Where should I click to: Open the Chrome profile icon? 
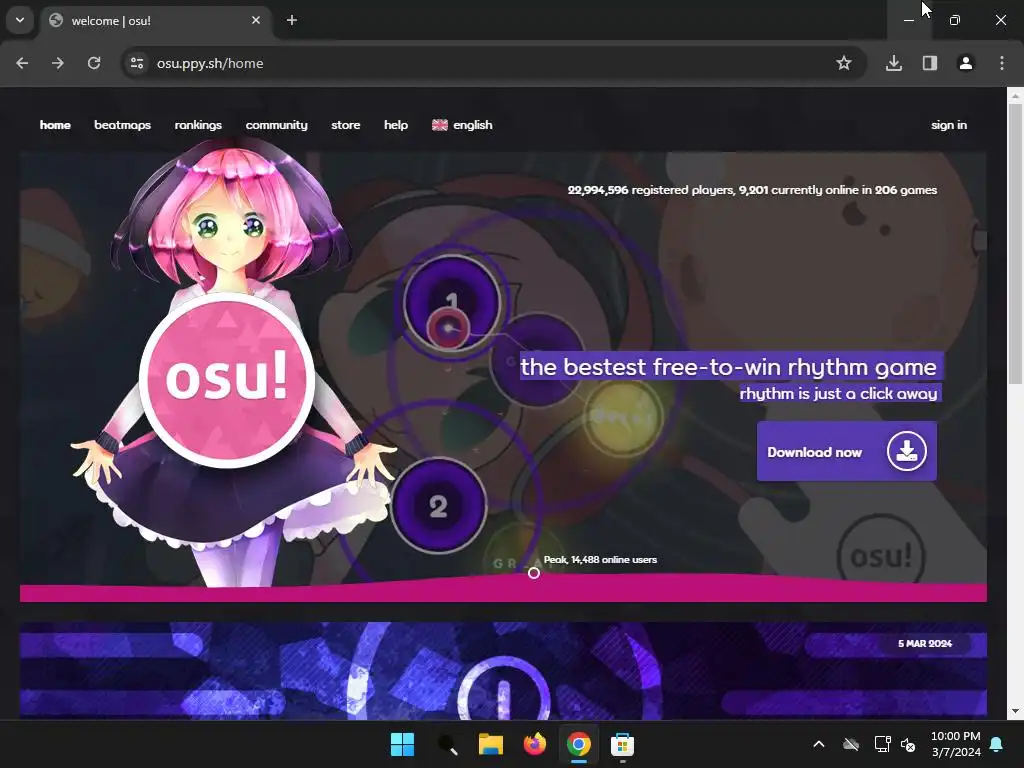tap(966, 63)
